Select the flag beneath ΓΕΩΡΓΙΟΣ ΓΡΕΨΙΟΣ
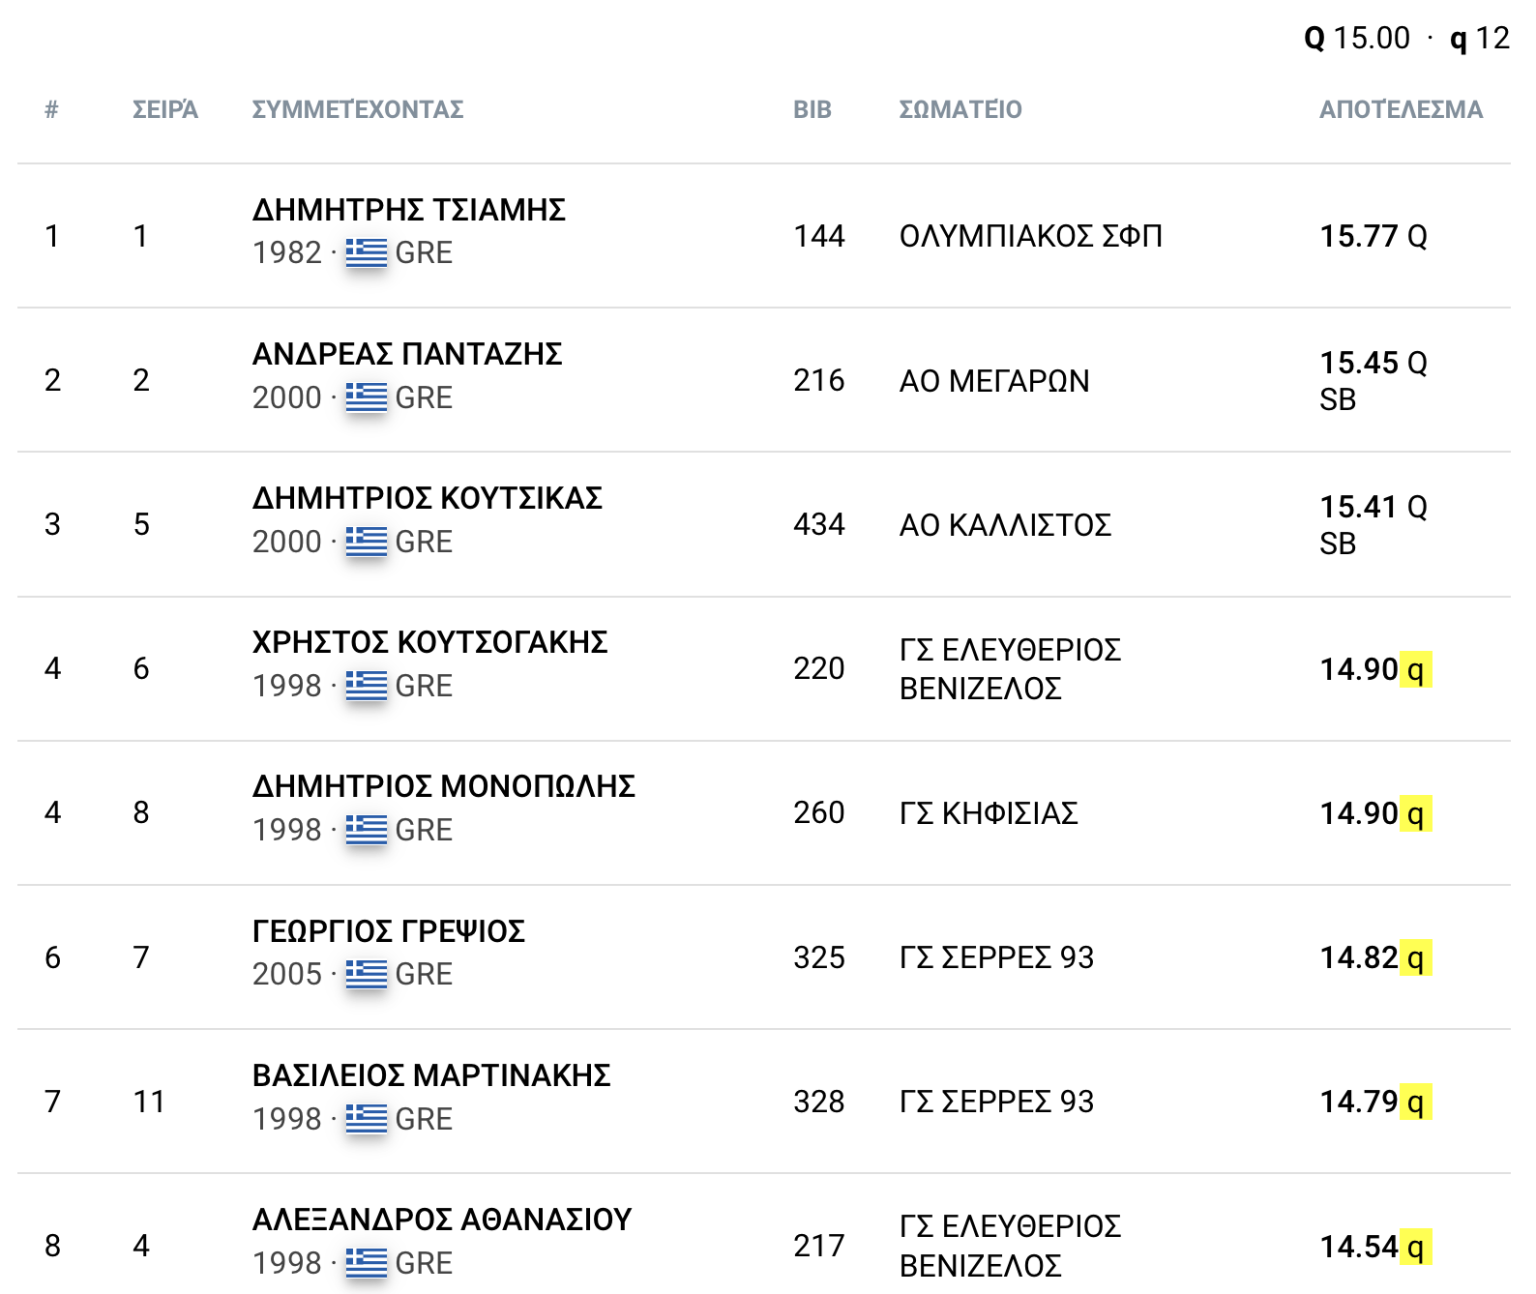Image resolution: width=1536 pixels, height=1294 pixels. click(366, 974)
